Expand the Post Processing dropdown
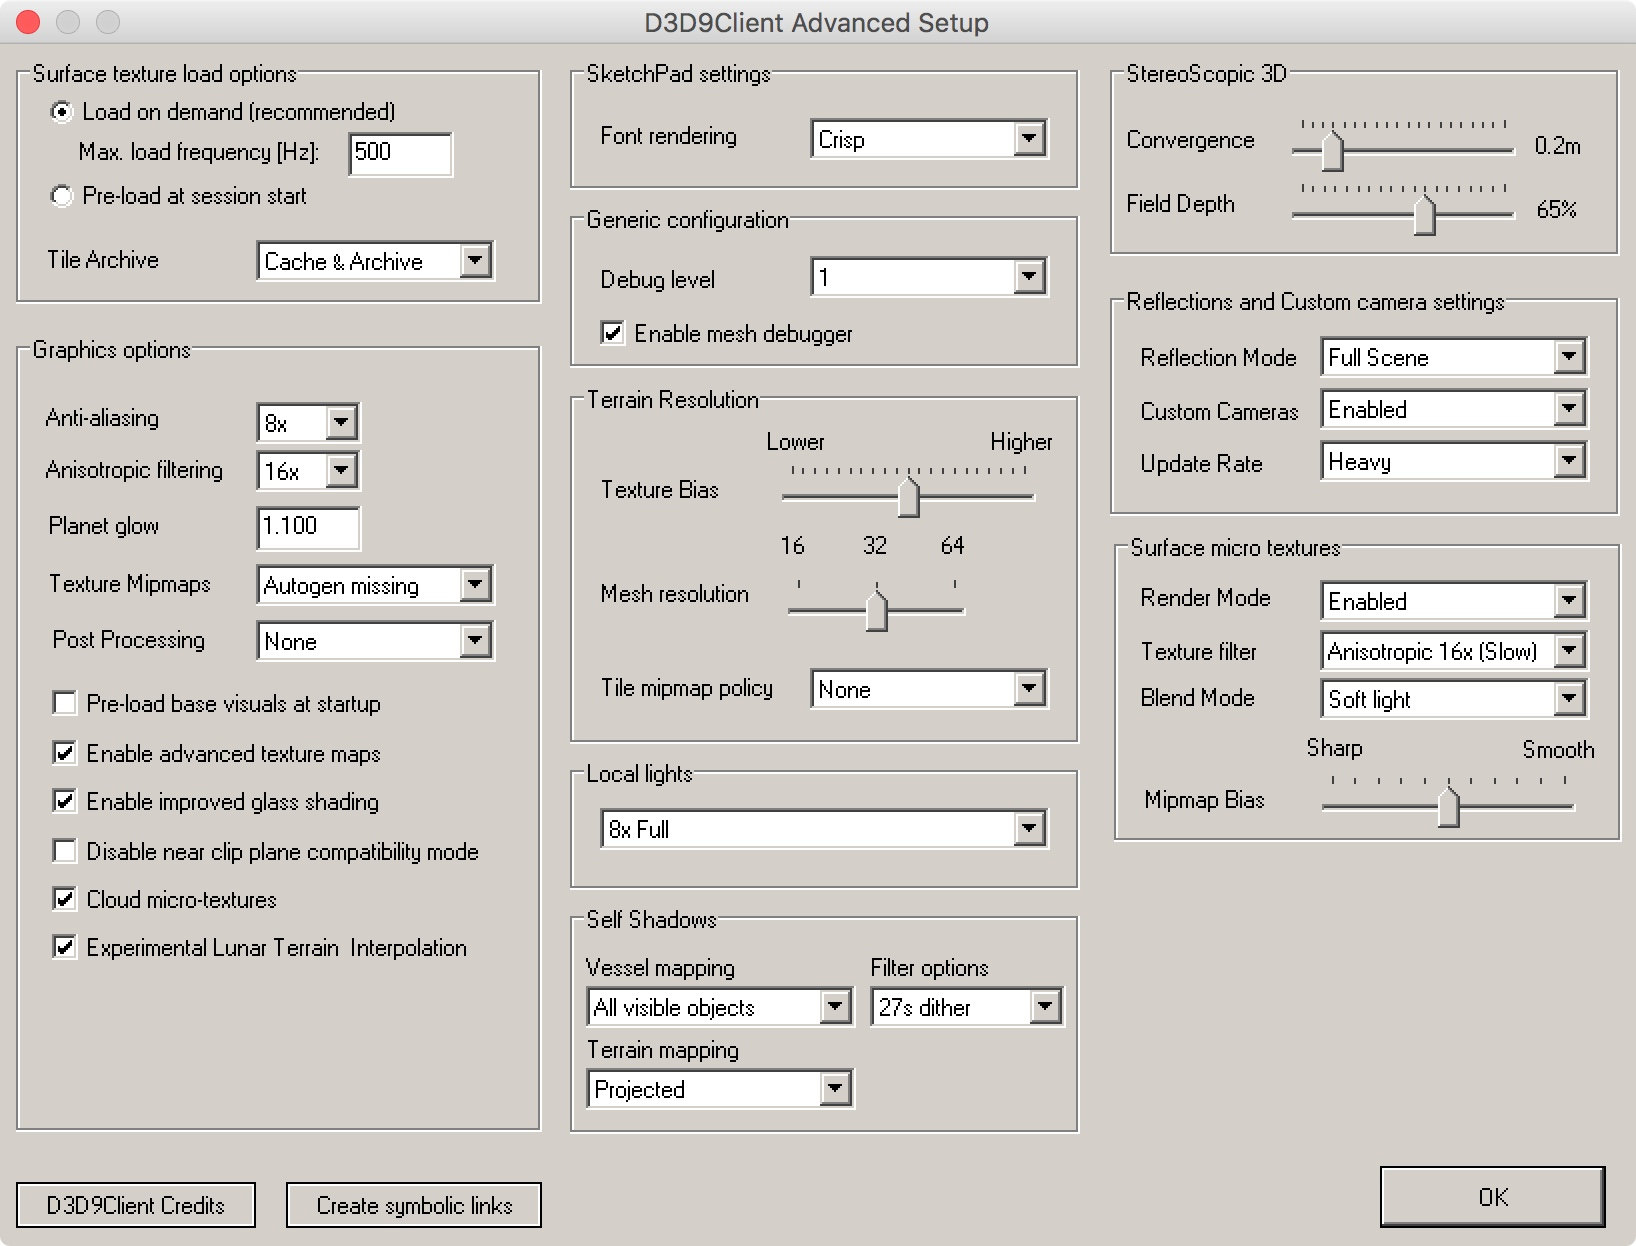This screenshot has height=1246, width=1636. [375, 641]
